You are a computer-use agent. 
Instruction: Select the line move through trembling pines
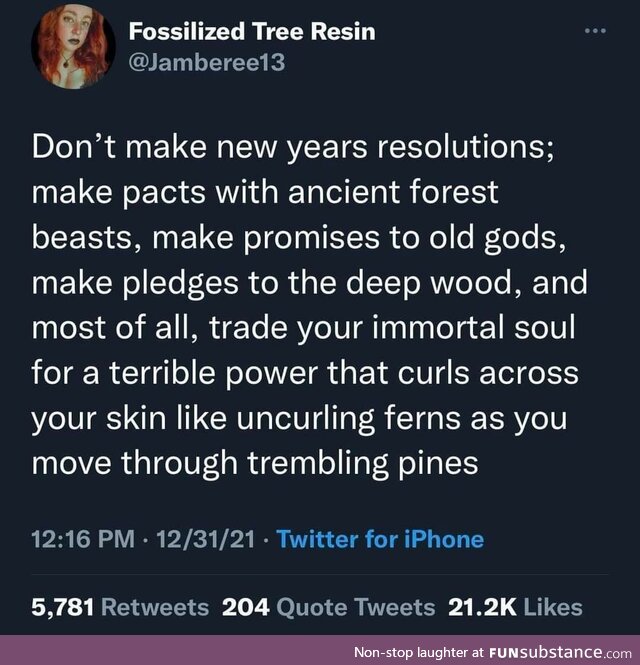pyautogui.click(x=255, y=463)
